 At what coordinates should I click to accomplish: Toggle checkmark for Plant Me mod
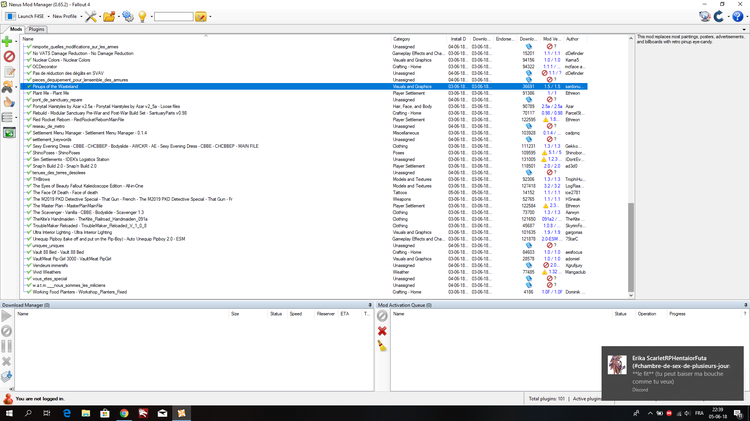click(29, 93)
